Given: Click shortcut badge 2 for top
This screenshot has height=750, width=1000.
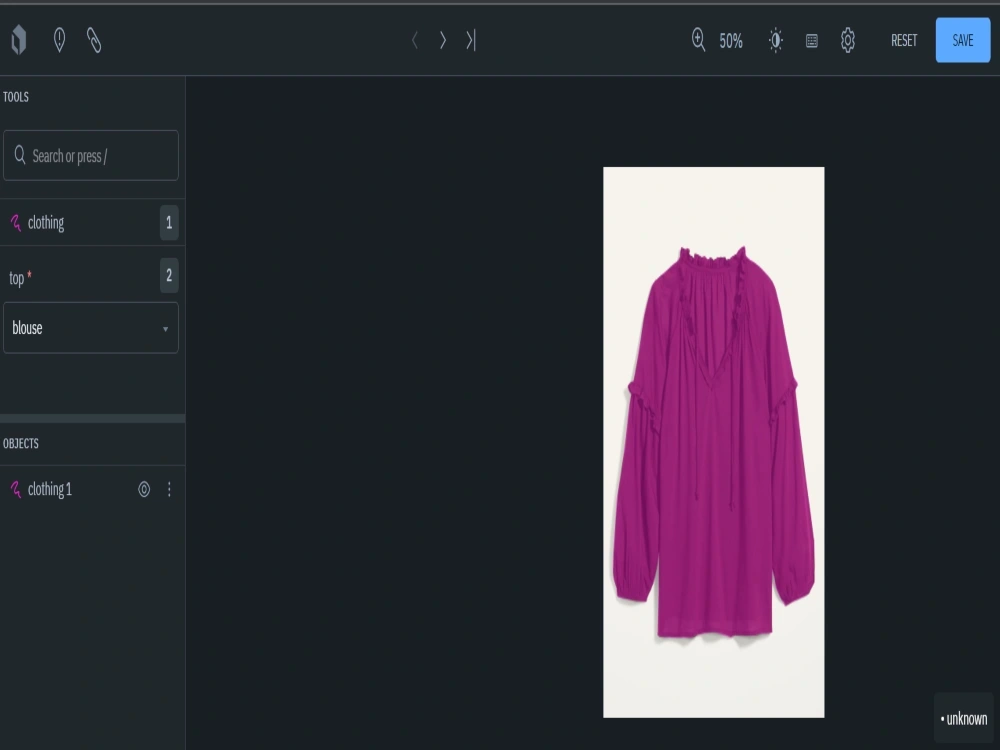Looking at the screenshot, I should (169, 276).
